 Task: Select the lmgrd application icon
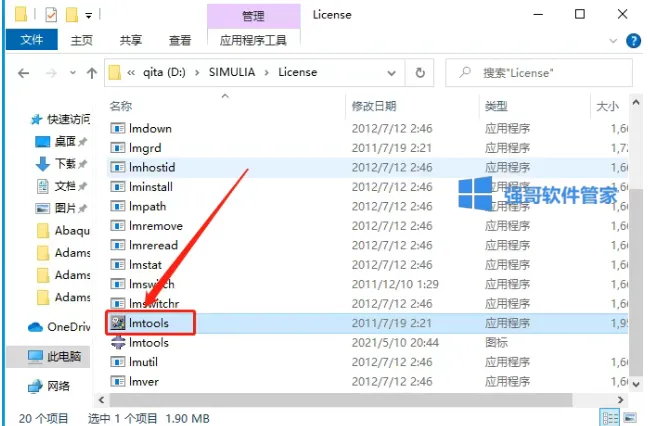118,148
